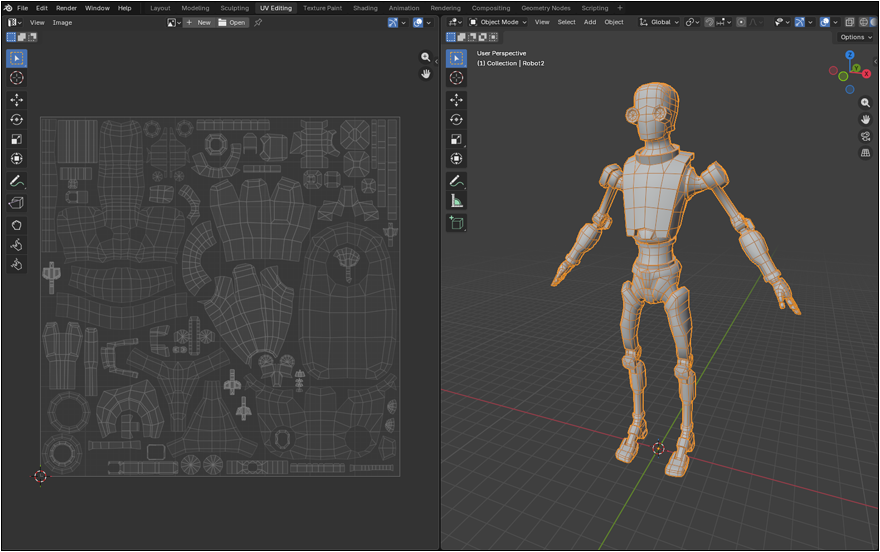Viewport: 880px width, 552px height.
Task: Click the camera view icon in viewport
Action: (865, 136)
